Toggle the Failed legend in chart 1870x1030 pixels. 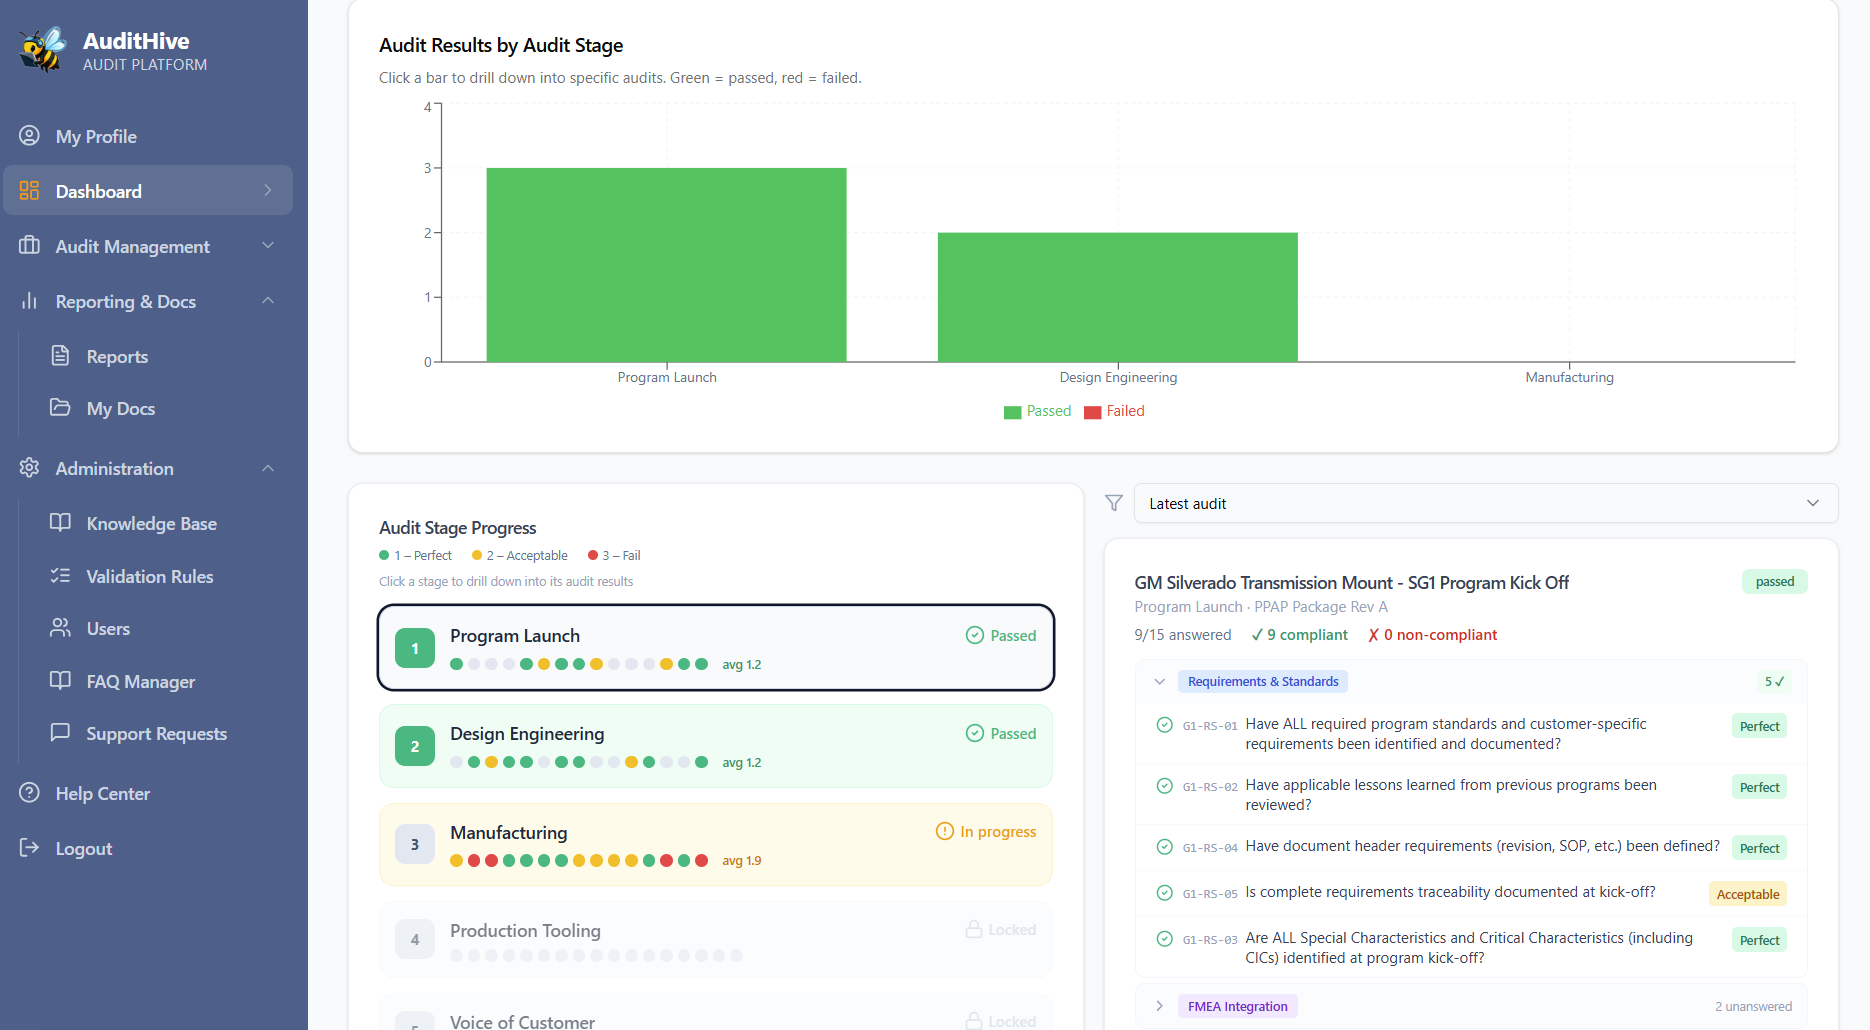1114,411
